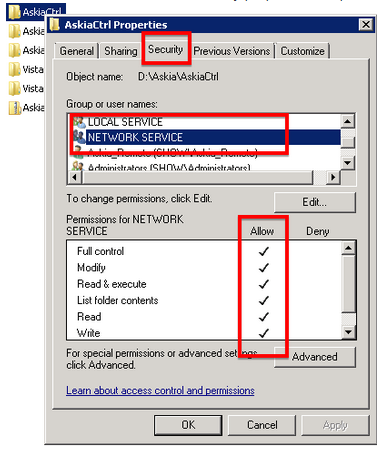Click up arrow of permissions list scrollbar
Screen dimensions: 392x449
coord(348,248)
